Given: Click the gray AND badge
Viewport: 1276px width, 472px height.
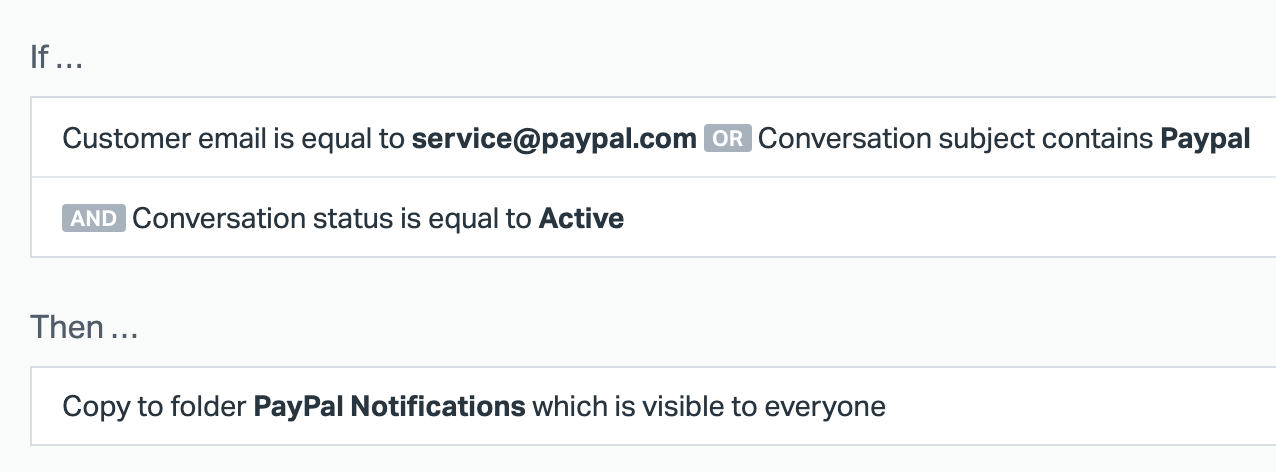Looking at the screenshot, I should [x=93, y=218].
